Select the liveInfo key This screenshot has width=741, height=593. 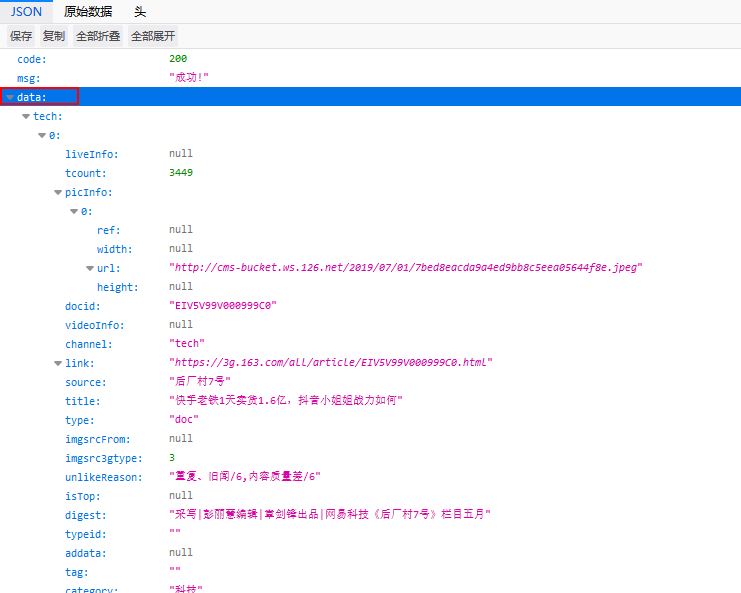(x=92, y=155)
